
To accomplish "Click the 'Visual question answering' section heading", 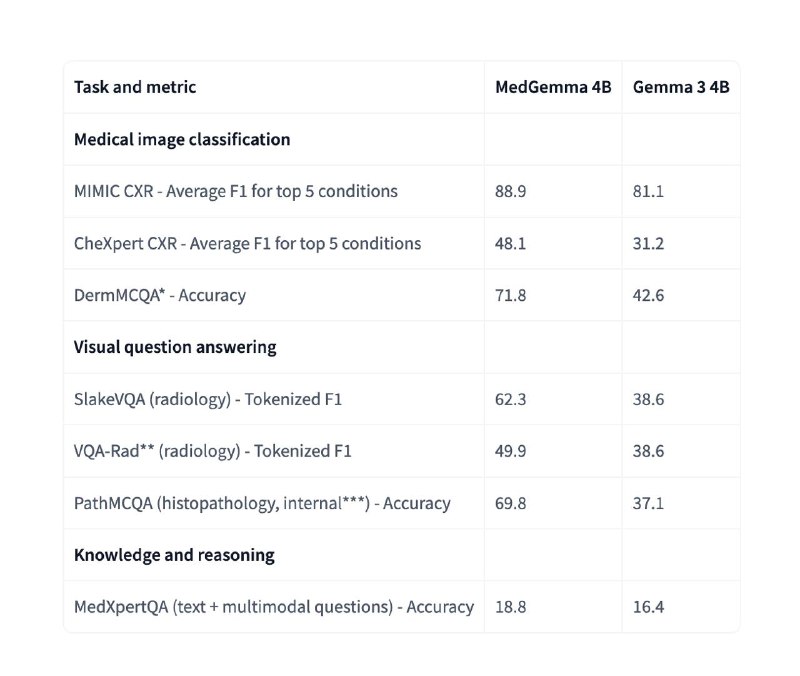I will point(175,347).
